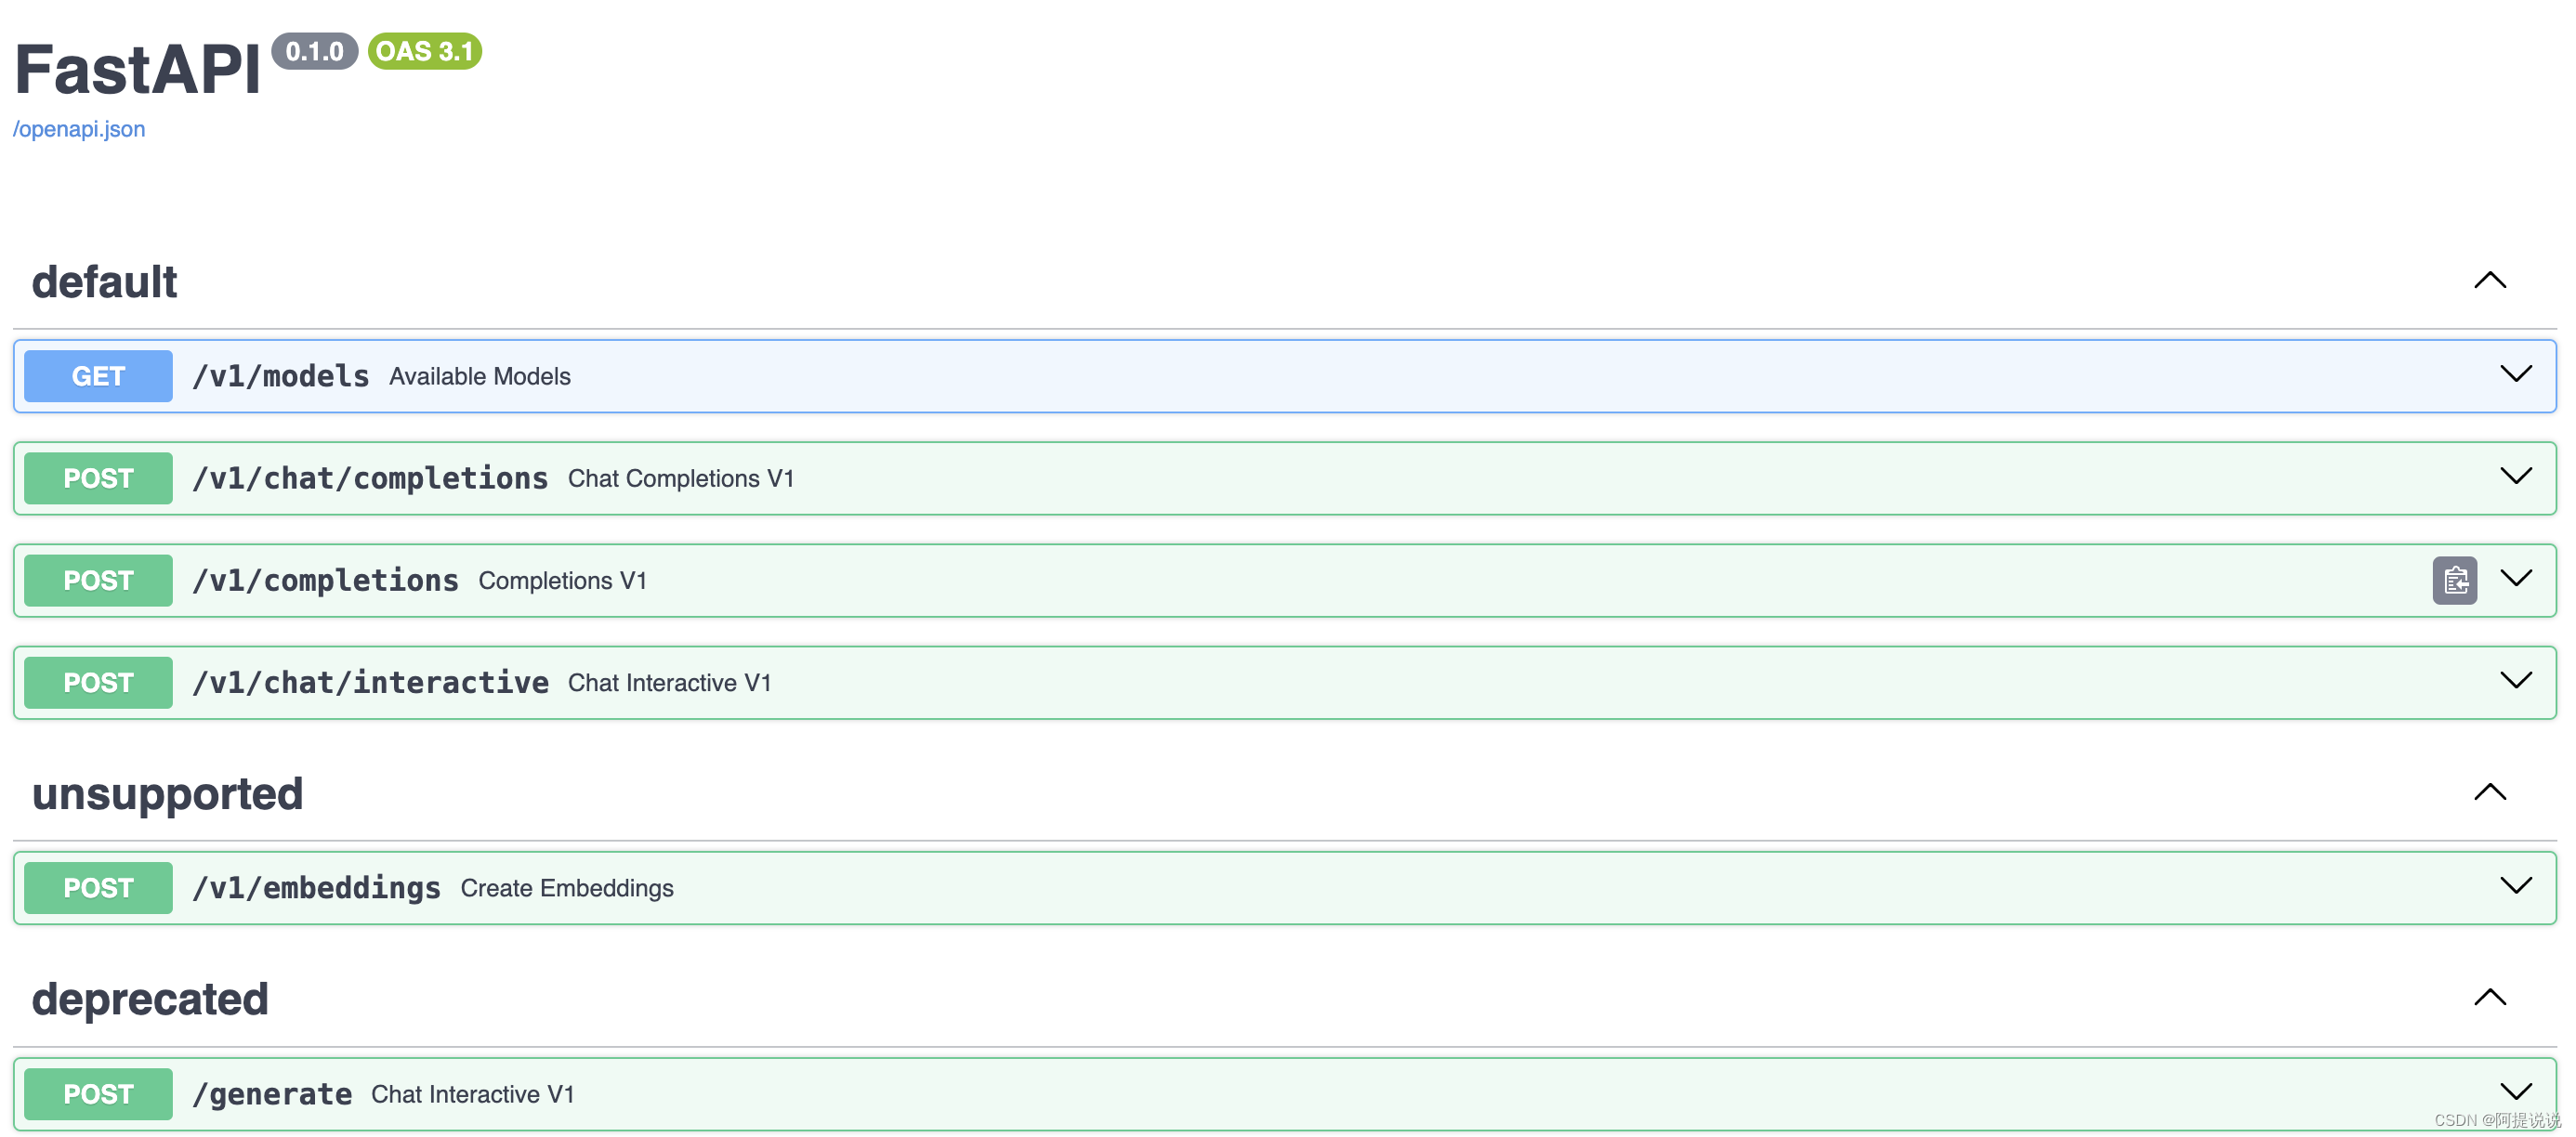Click the default section heading
This screenshot has width=2576, height=1137.
pyautogui.click(x=104, y=282)
